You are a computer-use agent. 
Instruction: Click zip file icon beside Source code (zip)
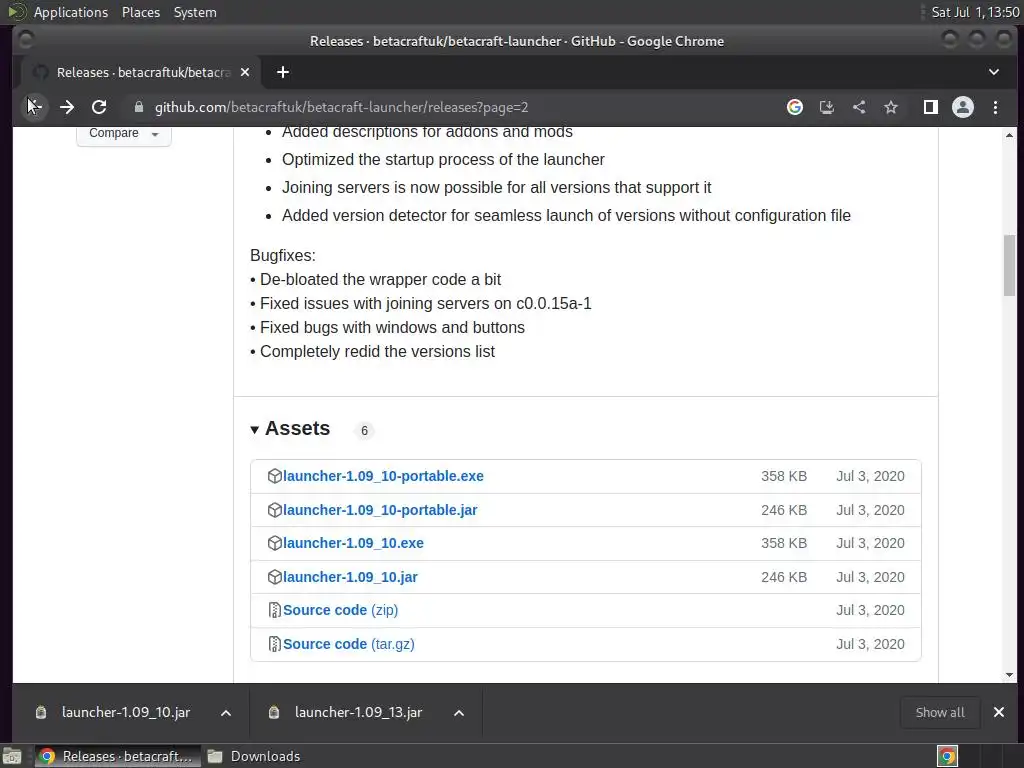point(274,610)
